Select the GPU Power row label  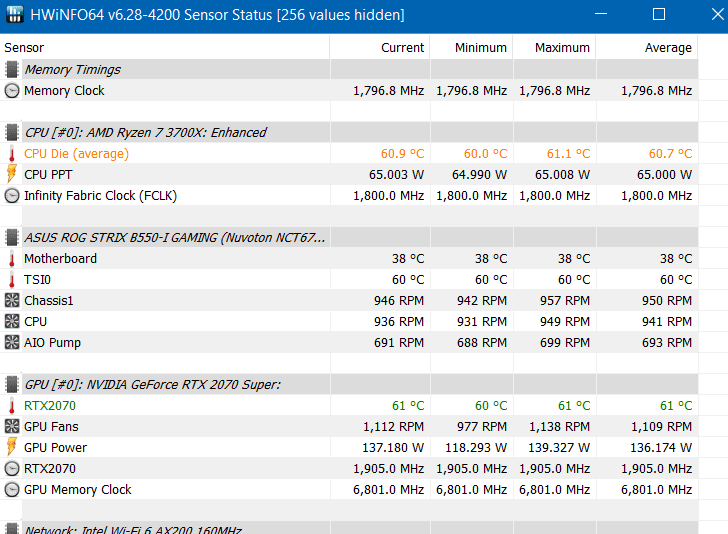55,448
